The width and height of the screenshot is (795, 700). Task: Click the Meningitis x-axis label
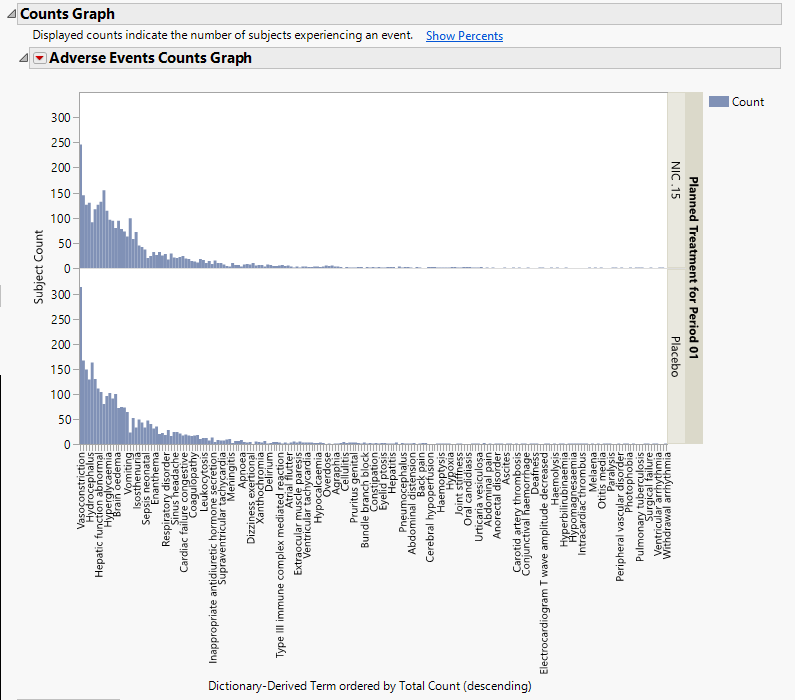(232, 476)
